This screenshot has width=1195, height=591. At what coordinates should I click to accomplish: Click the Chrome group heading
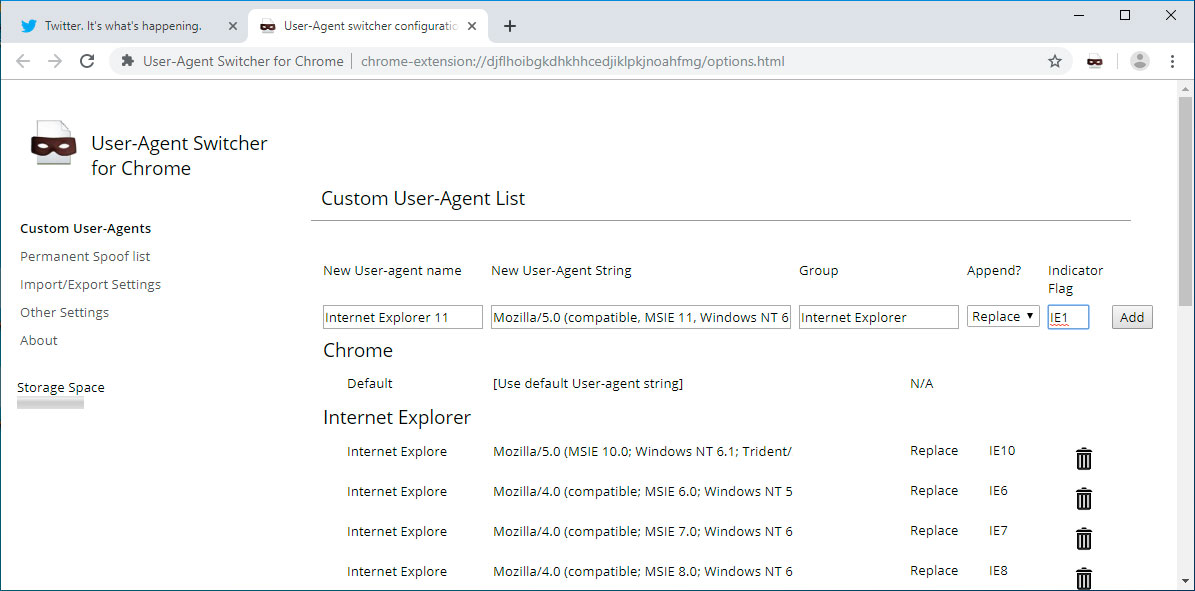pos(358,351)
